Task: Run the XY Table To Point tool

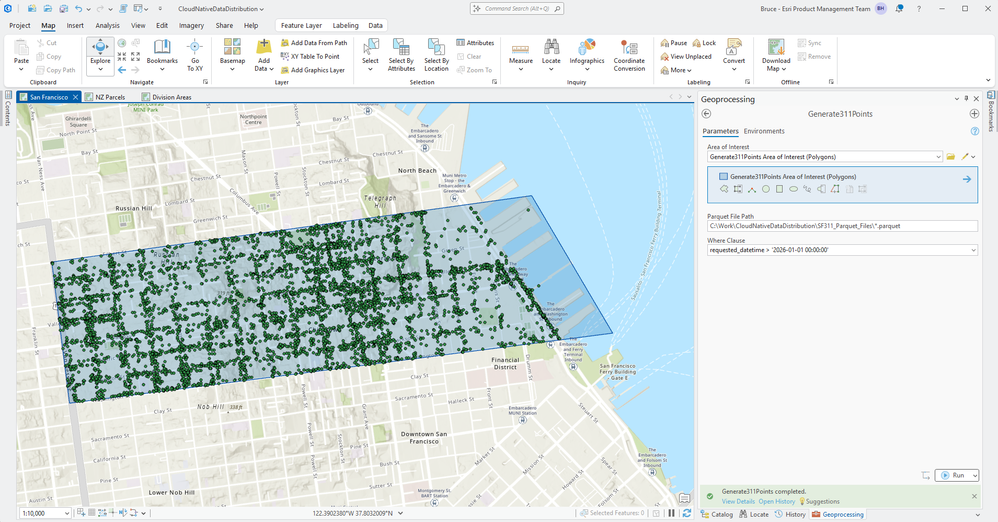Action: coord(311,56)
